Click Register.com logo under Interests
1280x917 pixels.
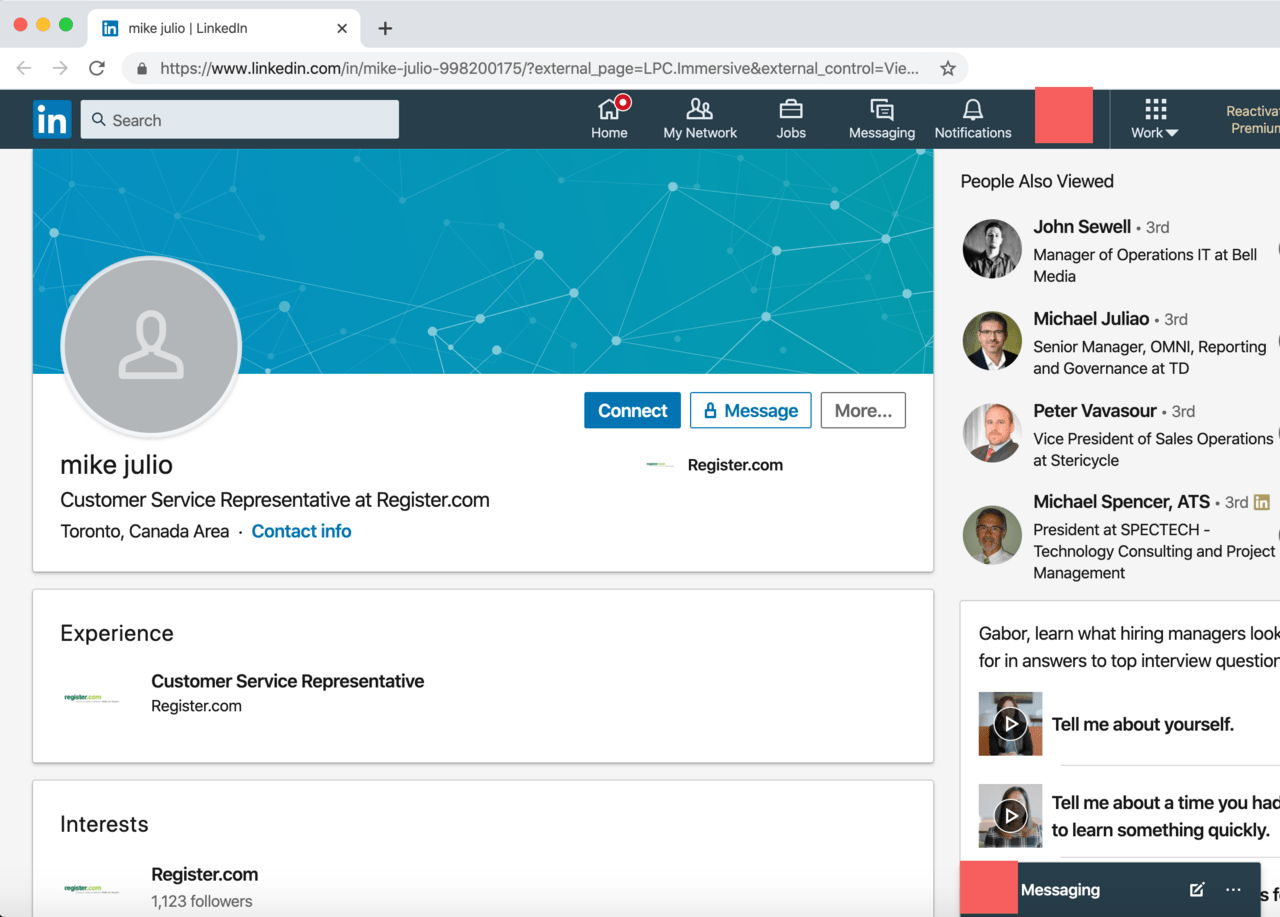pyautogui.click(x=91, y=887)
